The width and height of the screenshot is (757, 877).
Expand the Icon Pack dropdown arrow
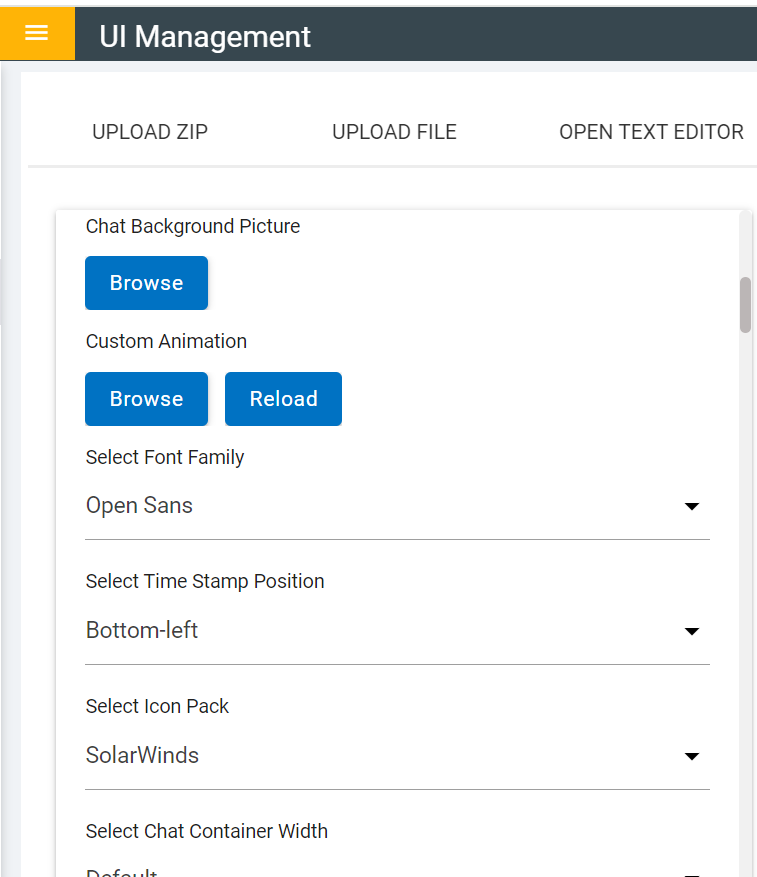click(x=692, y=756)
